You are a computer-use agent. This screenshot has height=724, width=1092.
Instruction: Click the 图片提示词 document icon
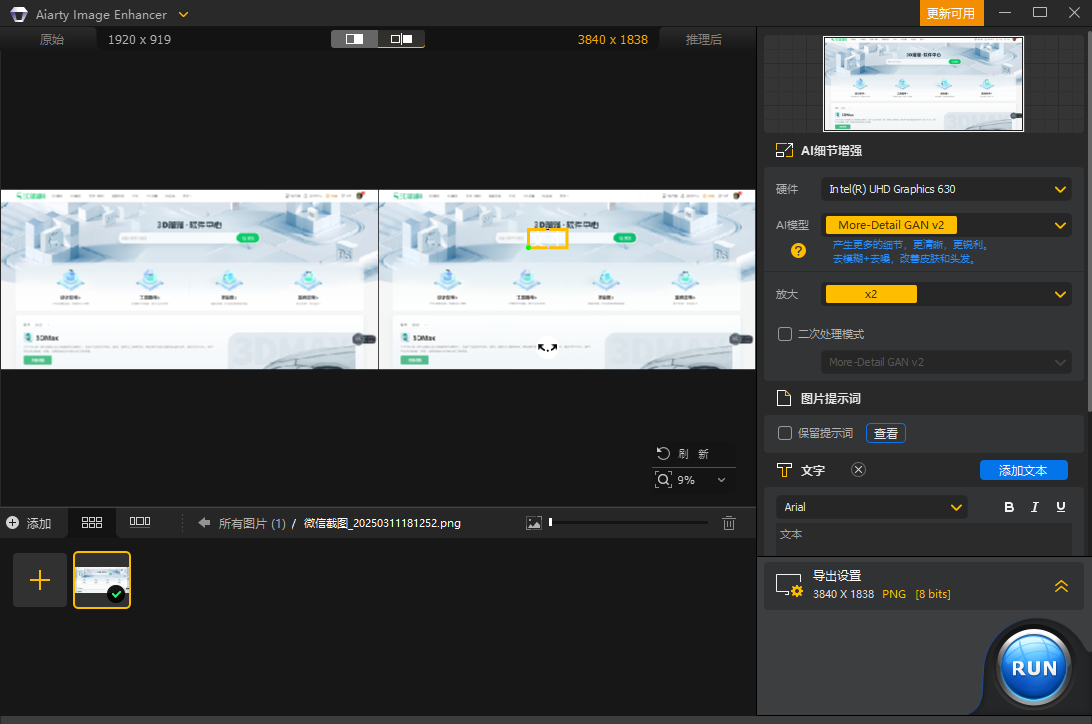[784, 398]
